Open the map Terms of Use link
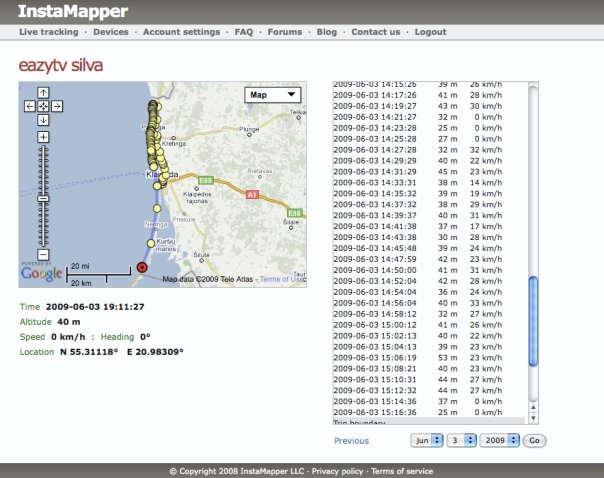604x478 pixels. 283,279
